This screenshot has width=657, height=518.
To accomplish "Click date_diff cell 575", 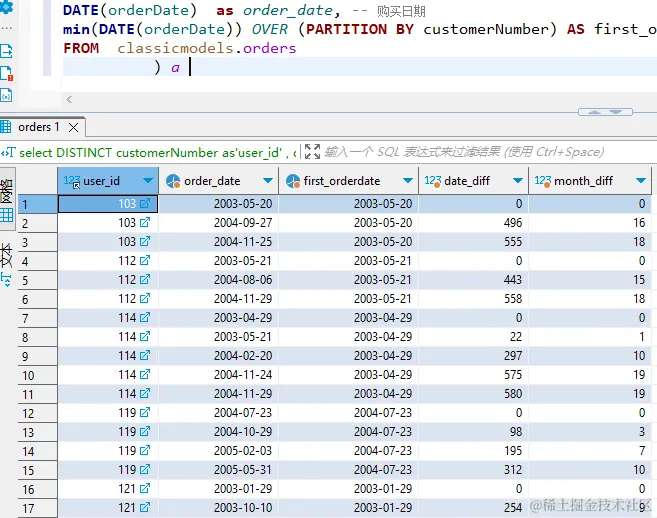I will (x=473, y=375).
